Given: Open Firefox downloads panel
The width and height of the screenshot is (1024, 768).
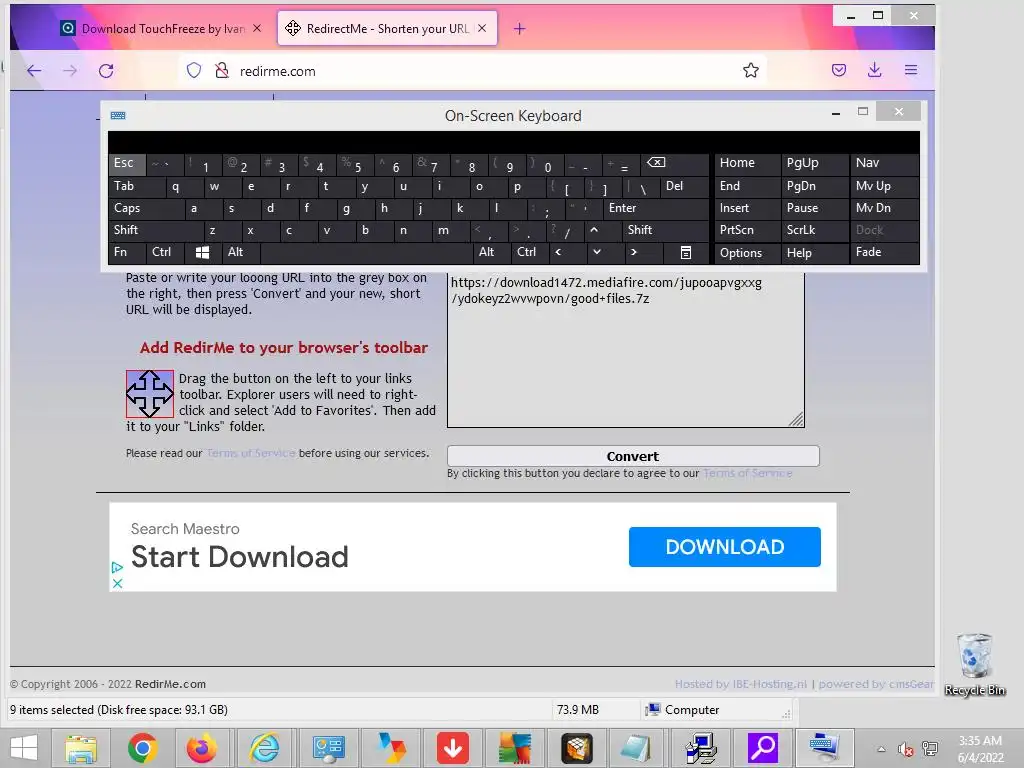Looking at the screenshot, I should click(874, 71).
